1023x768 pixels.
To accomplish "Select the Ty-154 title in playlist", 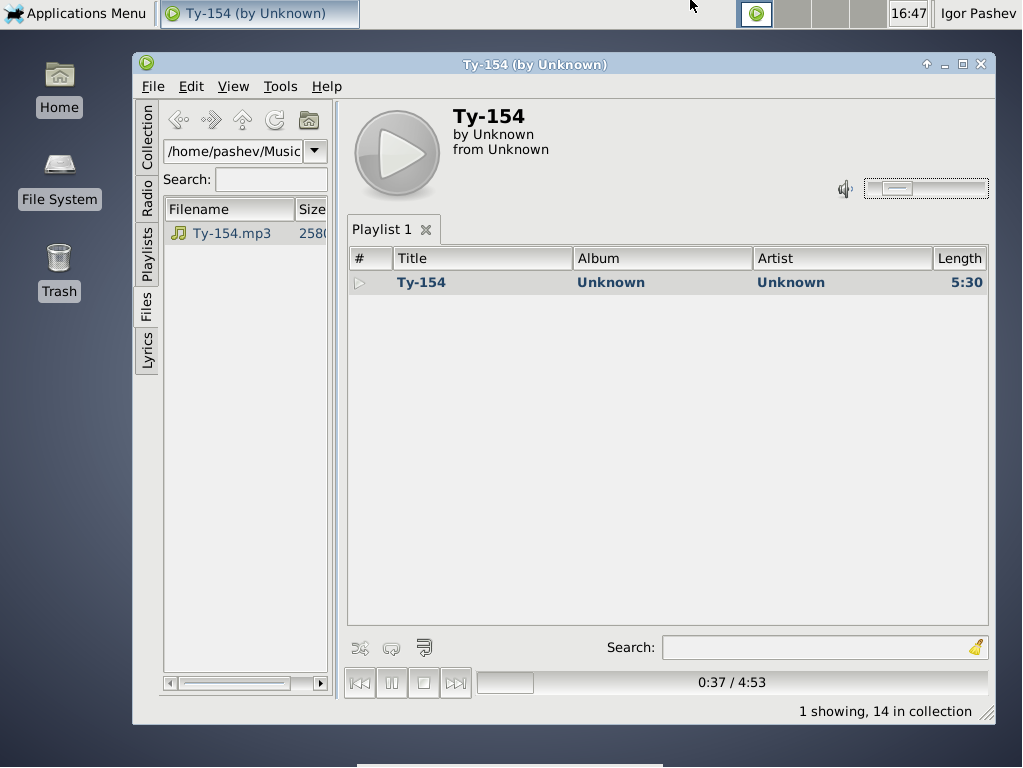I will pyautogui.click(x=421, y=283).
